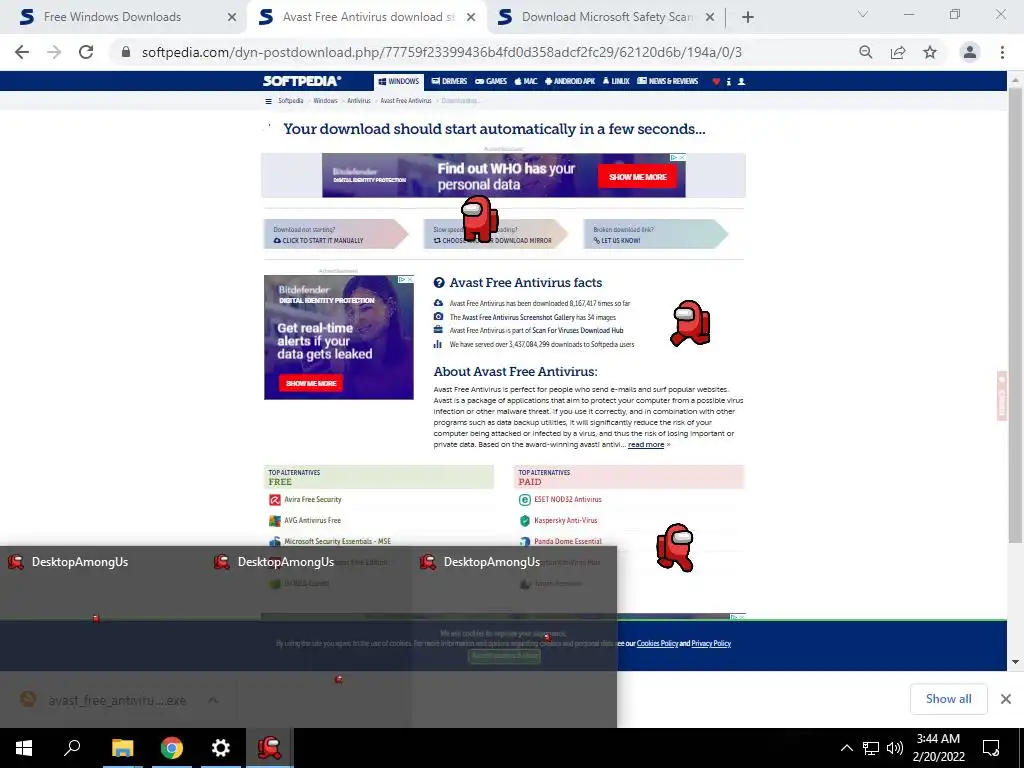
Task: Open Panda Dome Essential alternative
Action: click(568, 541)
